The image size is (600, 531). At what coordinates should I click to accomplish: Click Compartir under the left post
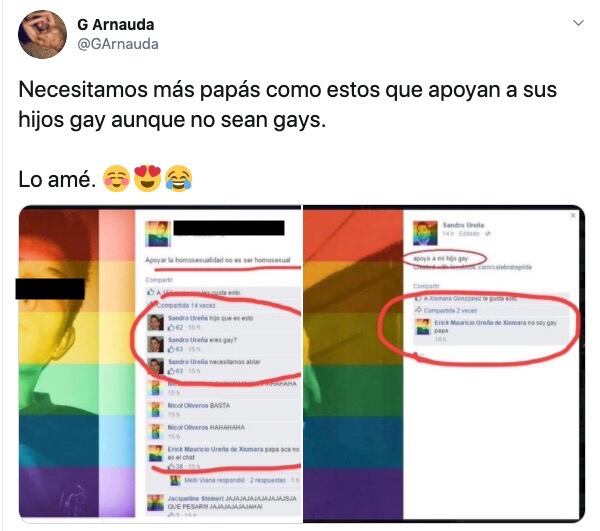[159, 280]
